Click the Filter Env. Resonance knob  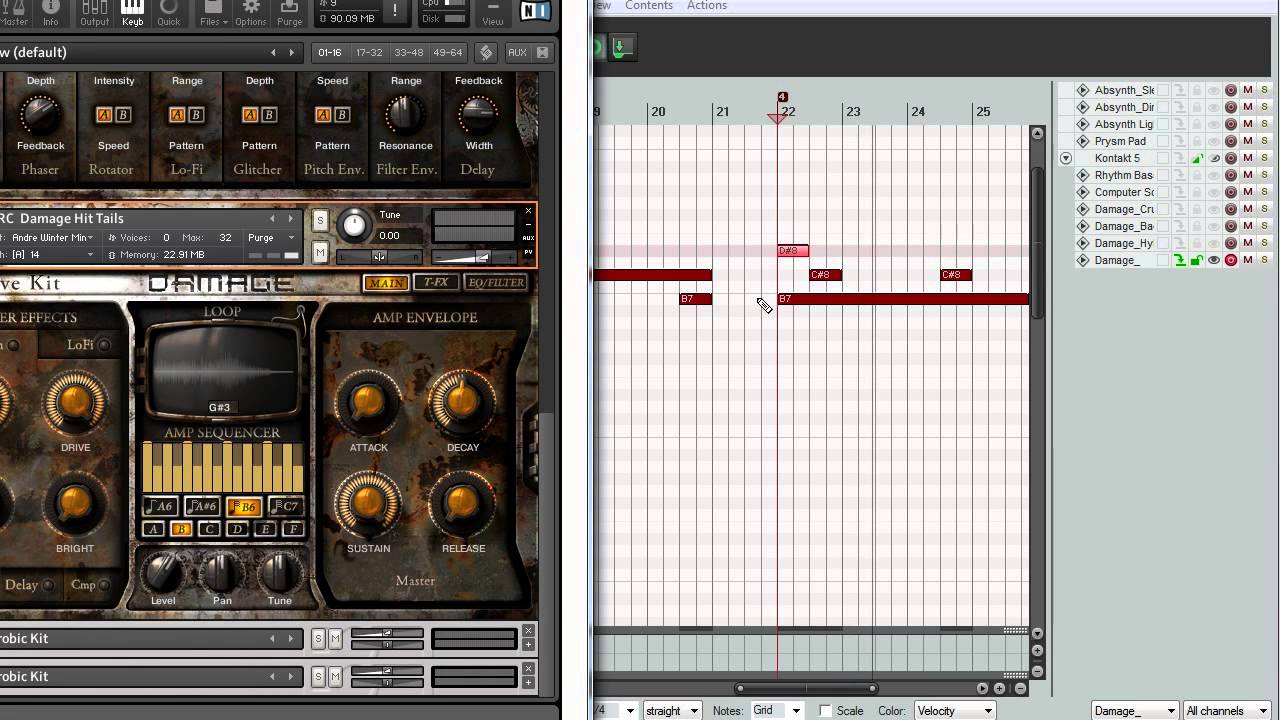405,114
